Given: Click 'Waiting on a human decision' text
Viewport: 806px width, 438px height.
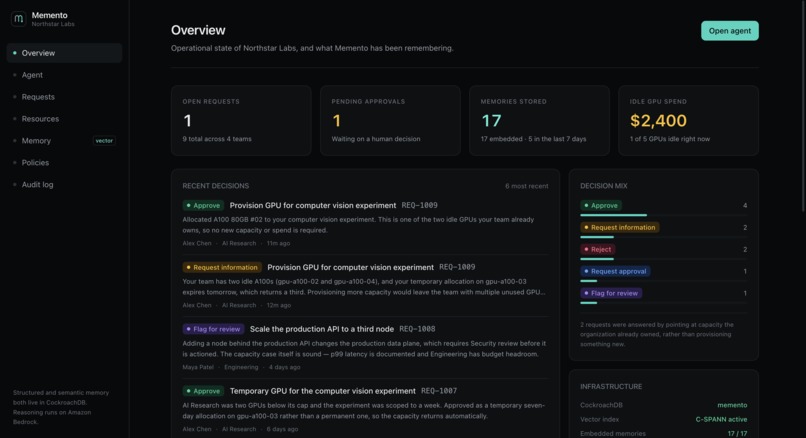Looking at the screenshot, I should coord(376,139).
